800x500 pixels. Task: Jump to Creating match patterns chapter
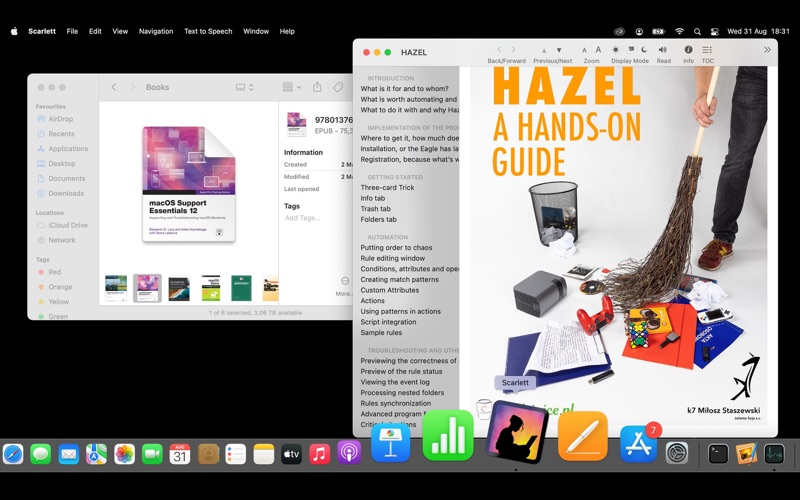(x=399, y=280)
